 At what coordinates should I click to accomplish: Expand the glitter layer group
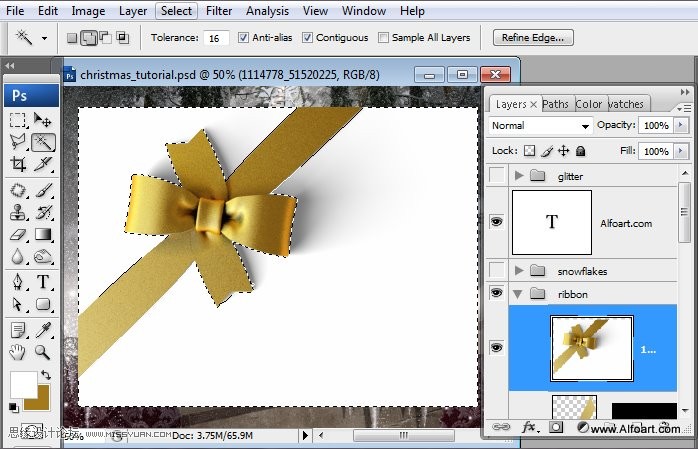tap(519, 175)
